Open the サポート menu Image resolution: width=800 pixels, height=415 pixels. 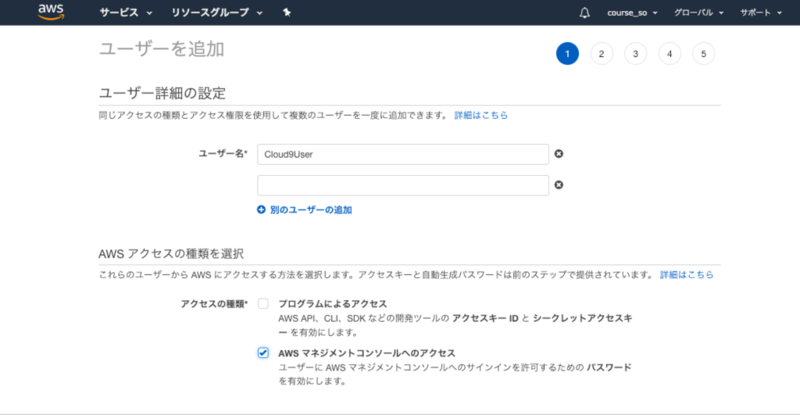[761, 13]
